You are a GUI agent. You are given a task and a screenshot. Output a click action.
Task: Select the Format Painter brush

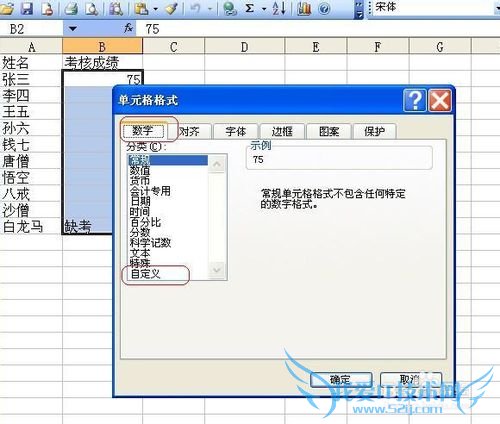(172, 8)
